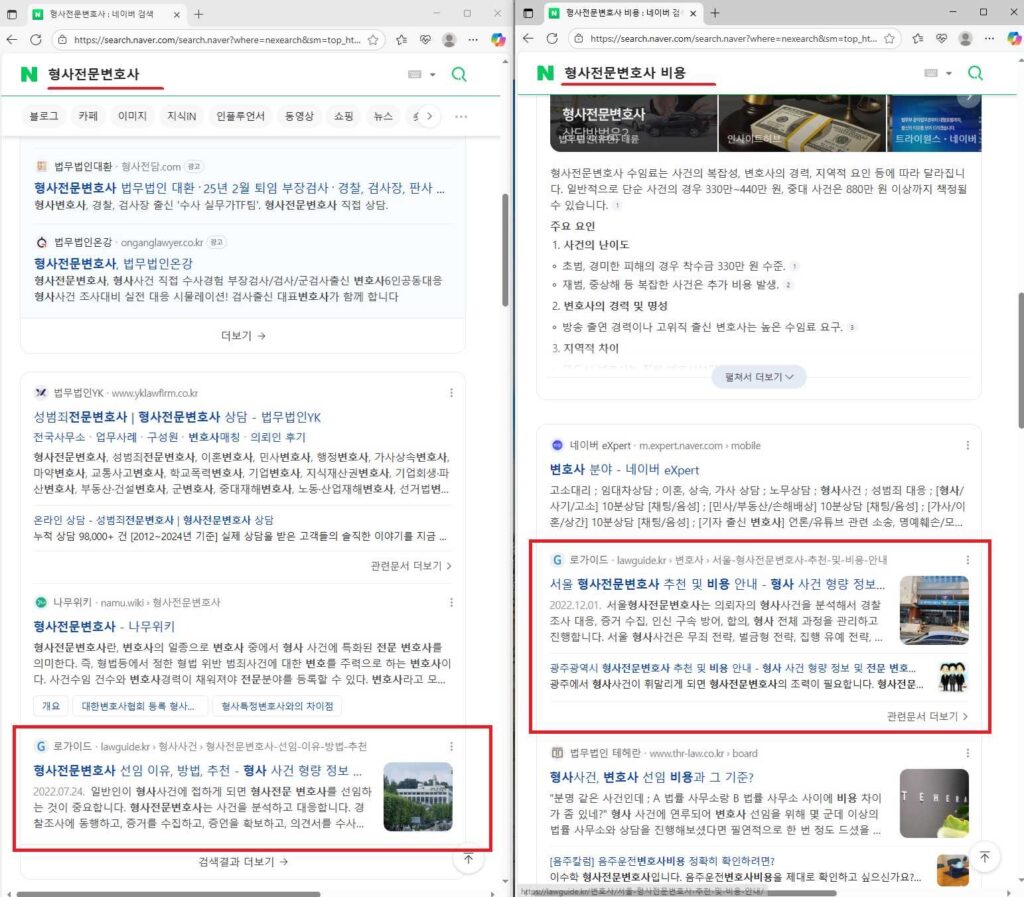The height and width of the screenshot is (897, 1024).
Task: Open the three-dot tab options next to search tabs
Action: [x=461, y=116]
